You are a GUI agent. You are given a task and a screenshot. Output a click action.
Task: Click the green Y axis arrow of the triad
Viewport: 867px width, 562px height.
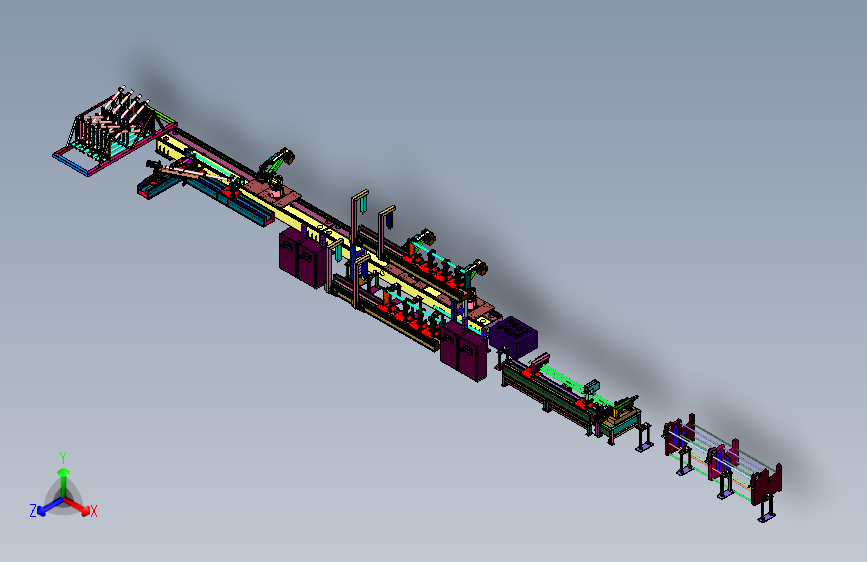[64, 481]
